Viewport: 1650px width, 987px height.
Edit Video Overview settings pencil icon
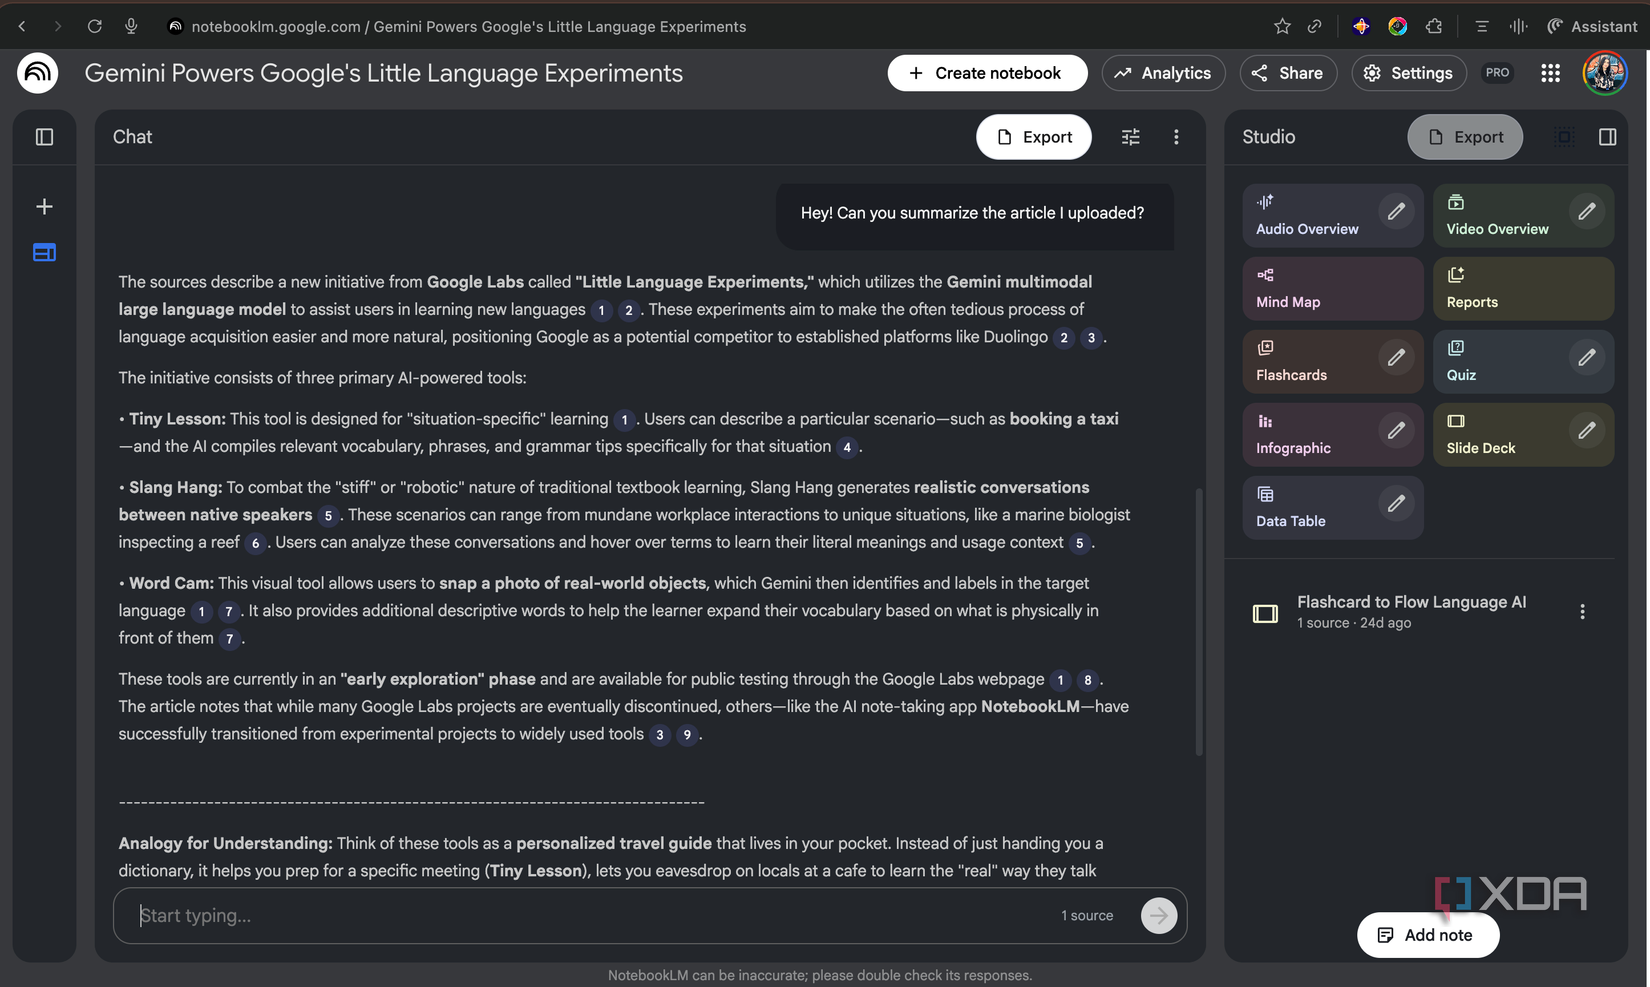1587,211
